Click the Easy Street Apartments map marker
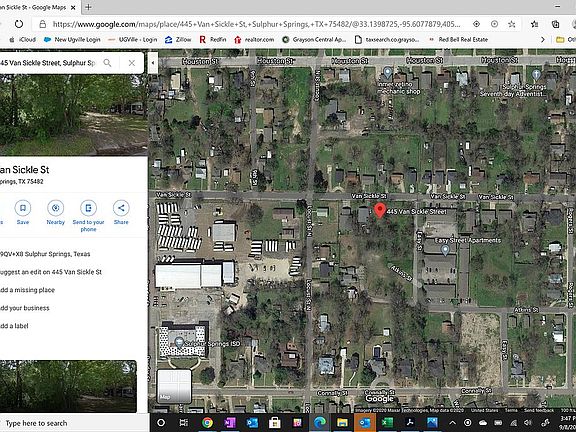576x432 pixels. pyautogui.click(x=445, y=250)
